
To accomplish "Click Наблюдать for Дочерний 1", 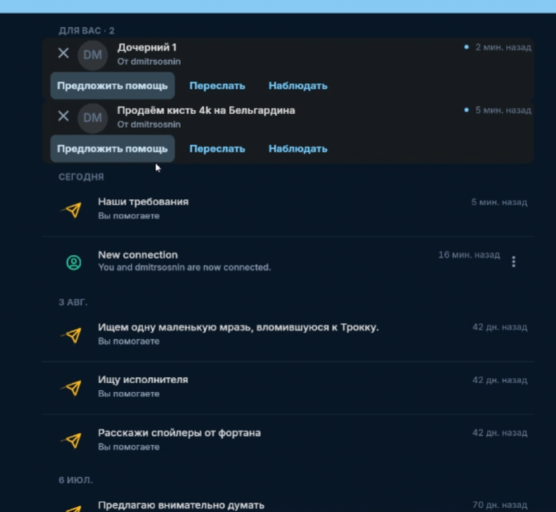I will (x=298, y=86).
